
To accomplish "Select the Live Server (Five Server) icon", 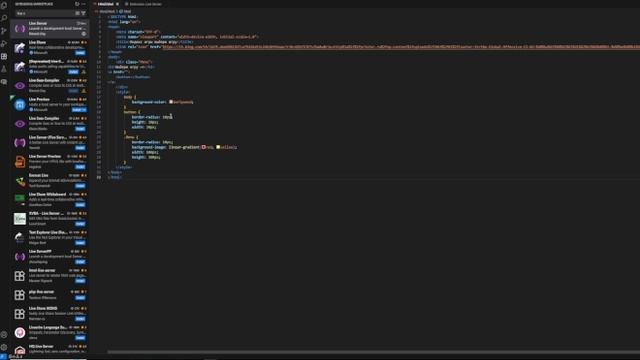I will (20, 143).
